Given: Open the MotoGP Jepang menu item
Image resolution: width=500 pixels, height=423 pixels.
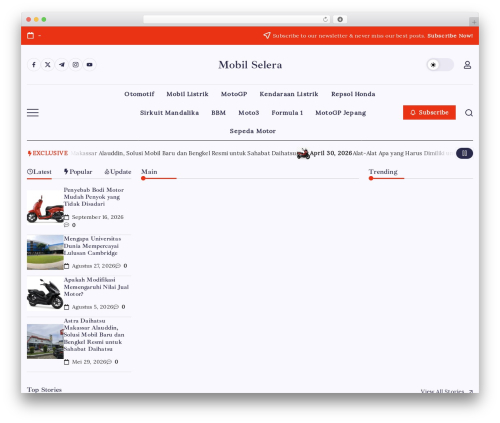Looking at the screenshot, I should pyautogui.click(x=341, y=113).
